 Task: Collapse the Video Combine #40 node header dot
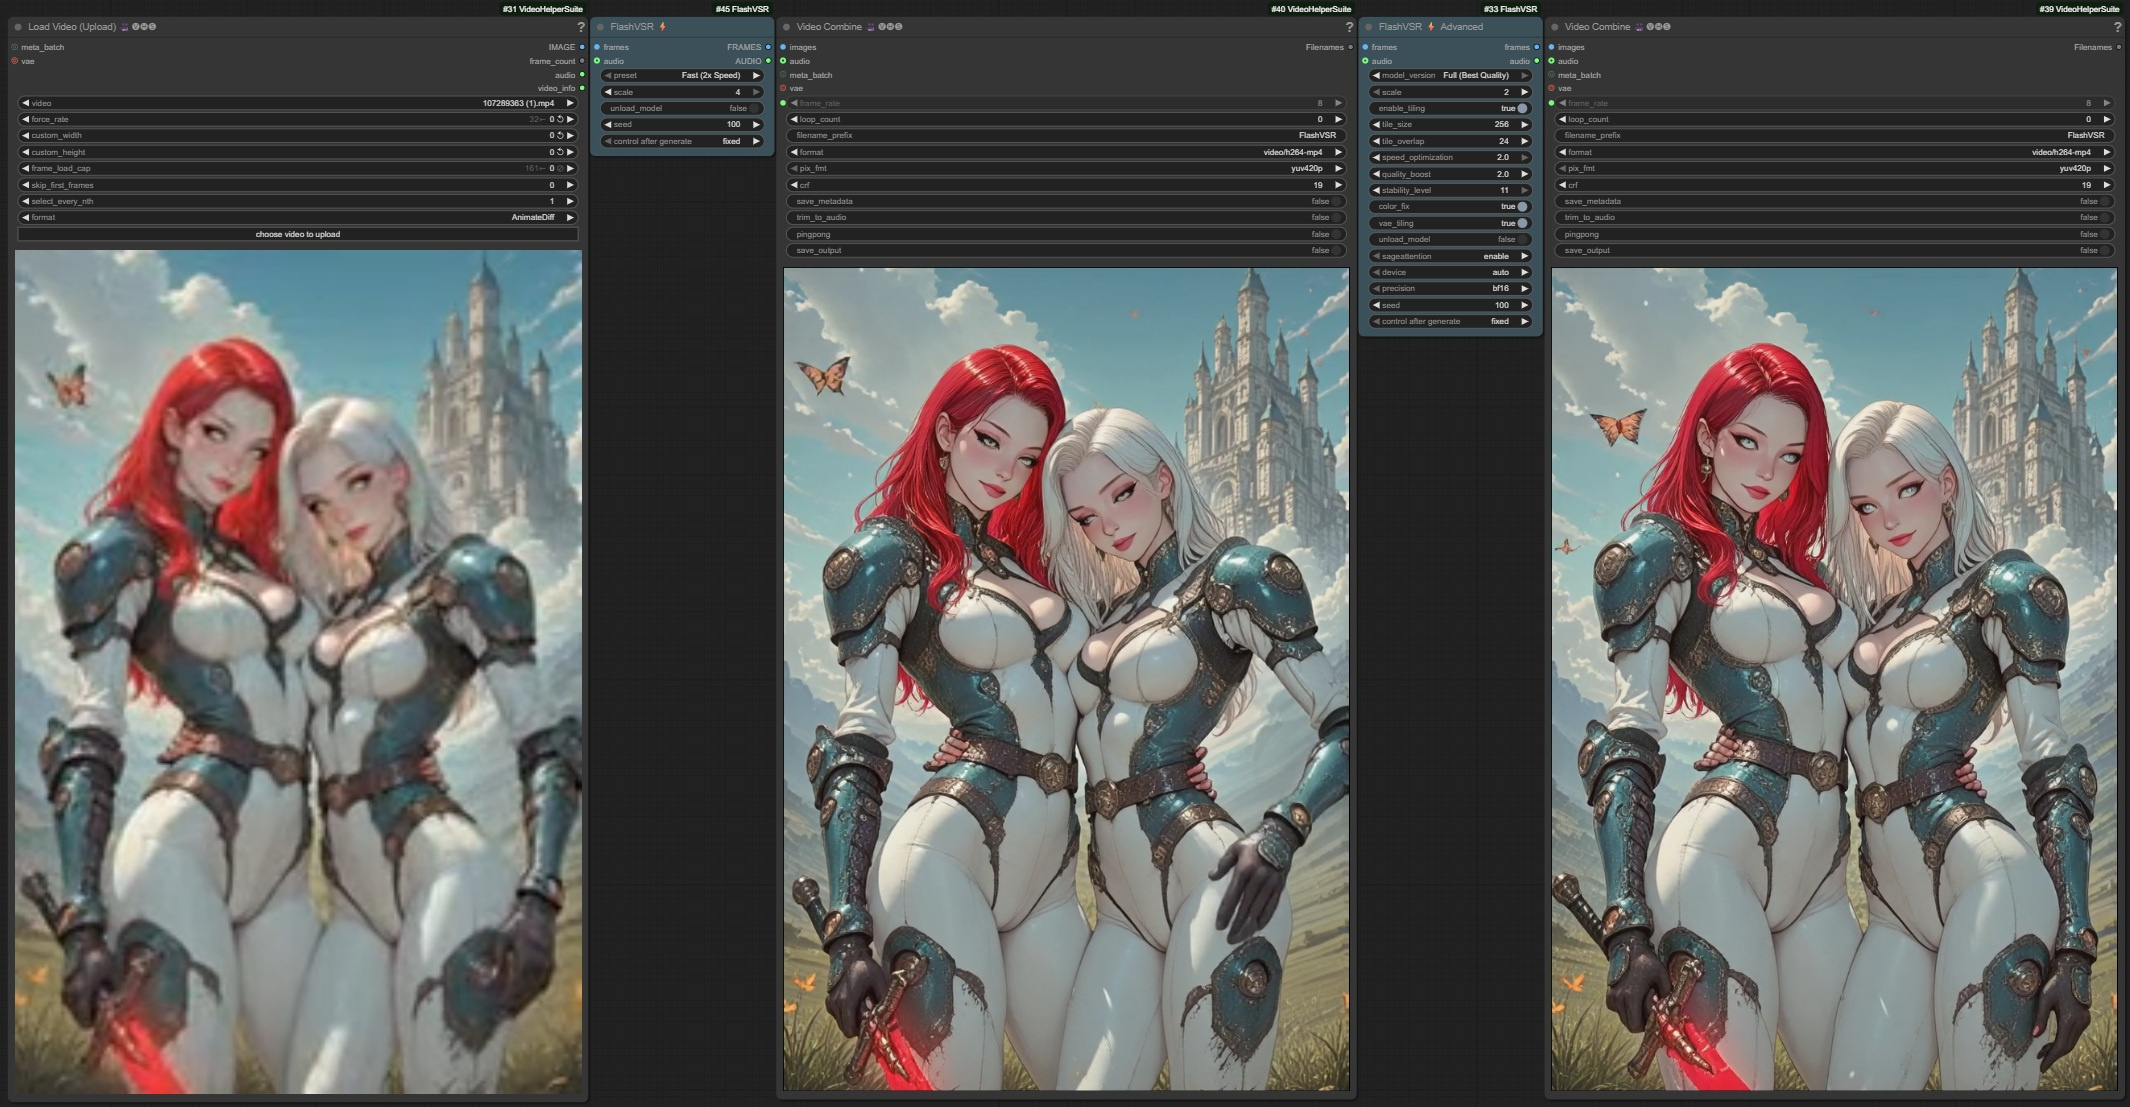(786, 27)
